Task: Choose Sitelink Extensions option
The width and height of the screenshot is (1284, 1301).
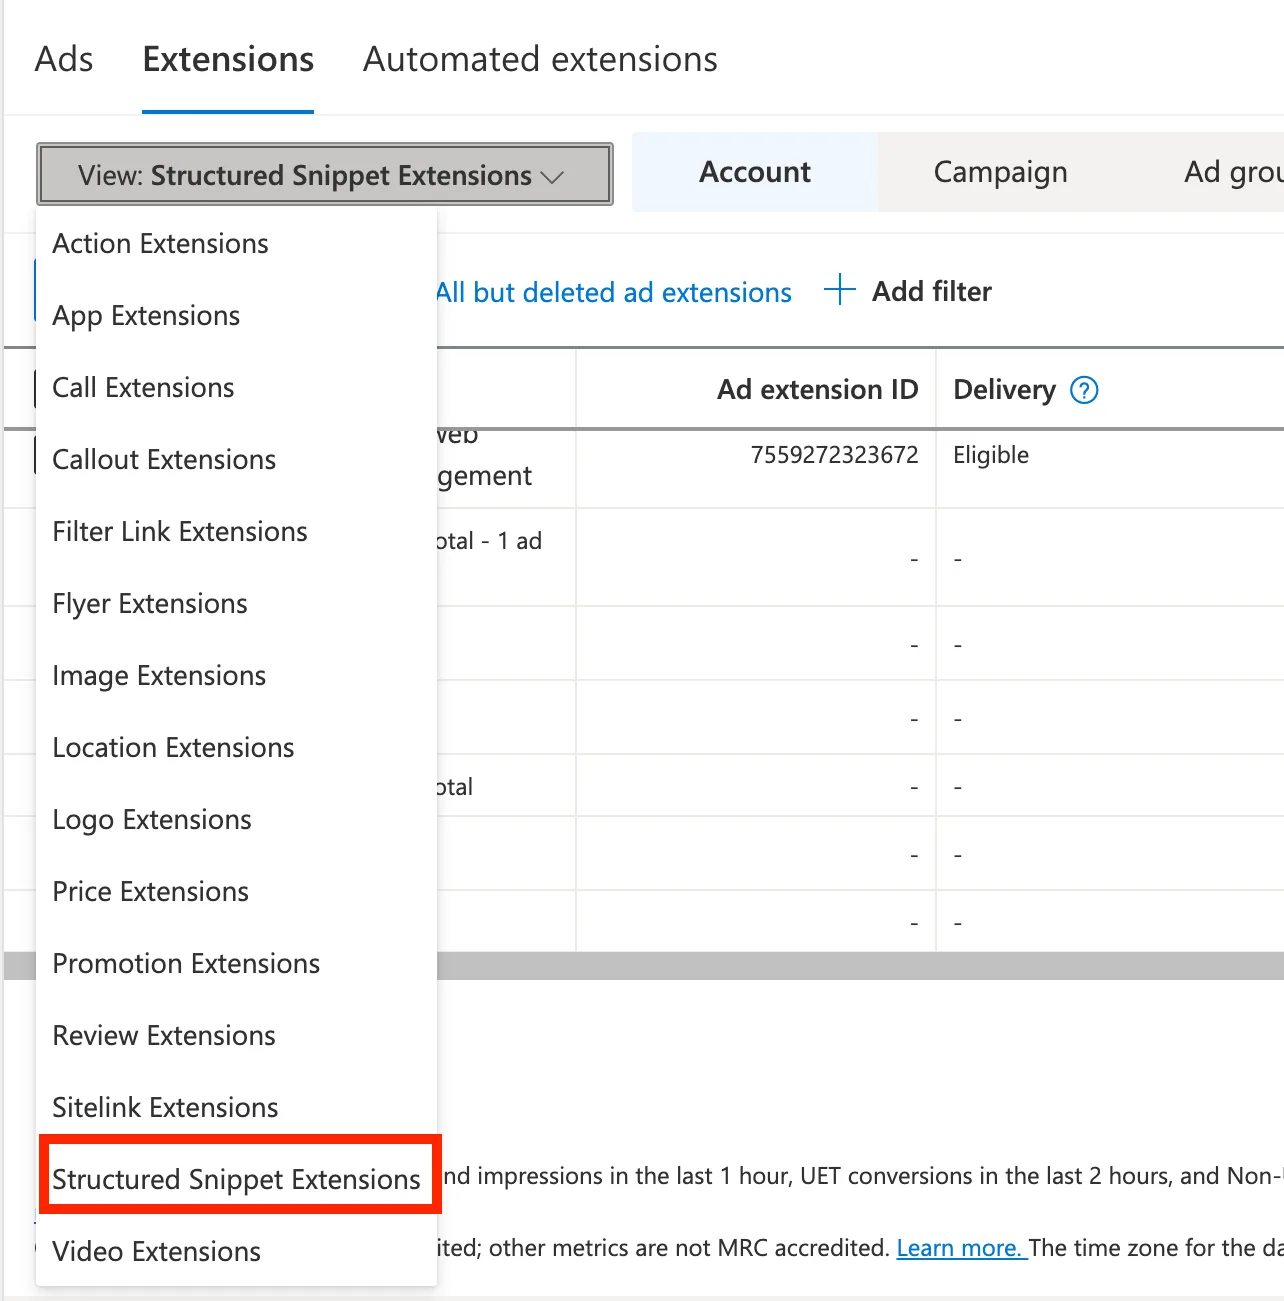Action: point(236,1107)
